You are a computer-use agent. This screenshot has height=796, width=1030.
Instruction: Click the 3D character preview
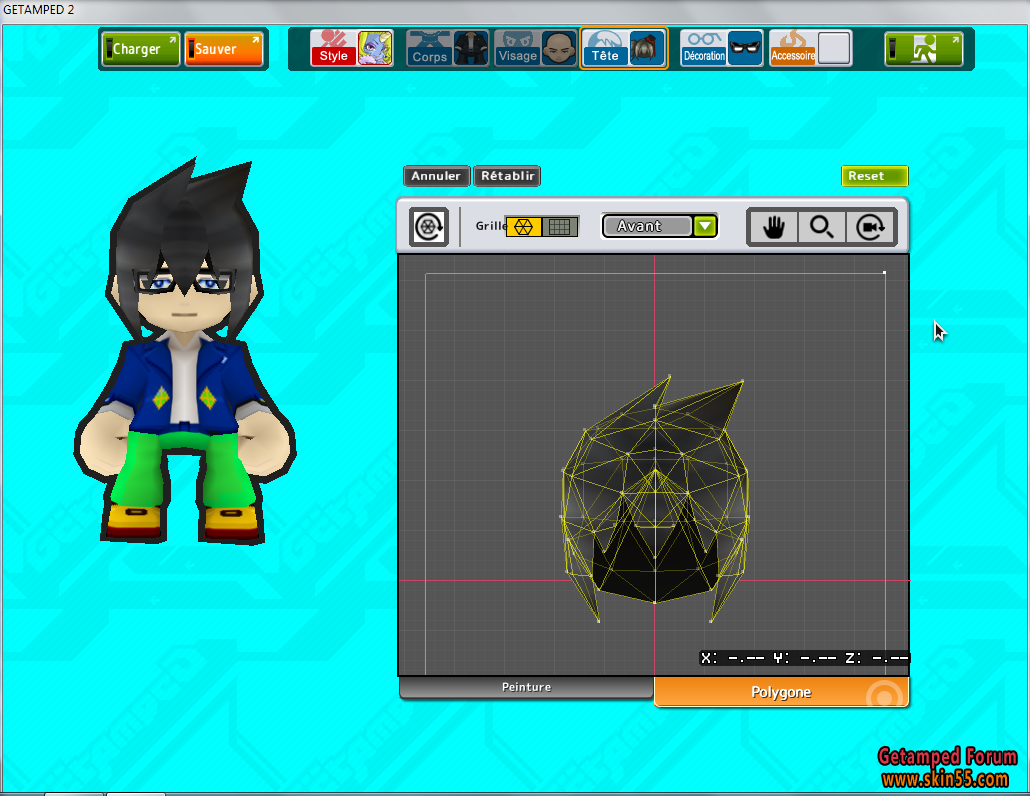coord(185,351)
